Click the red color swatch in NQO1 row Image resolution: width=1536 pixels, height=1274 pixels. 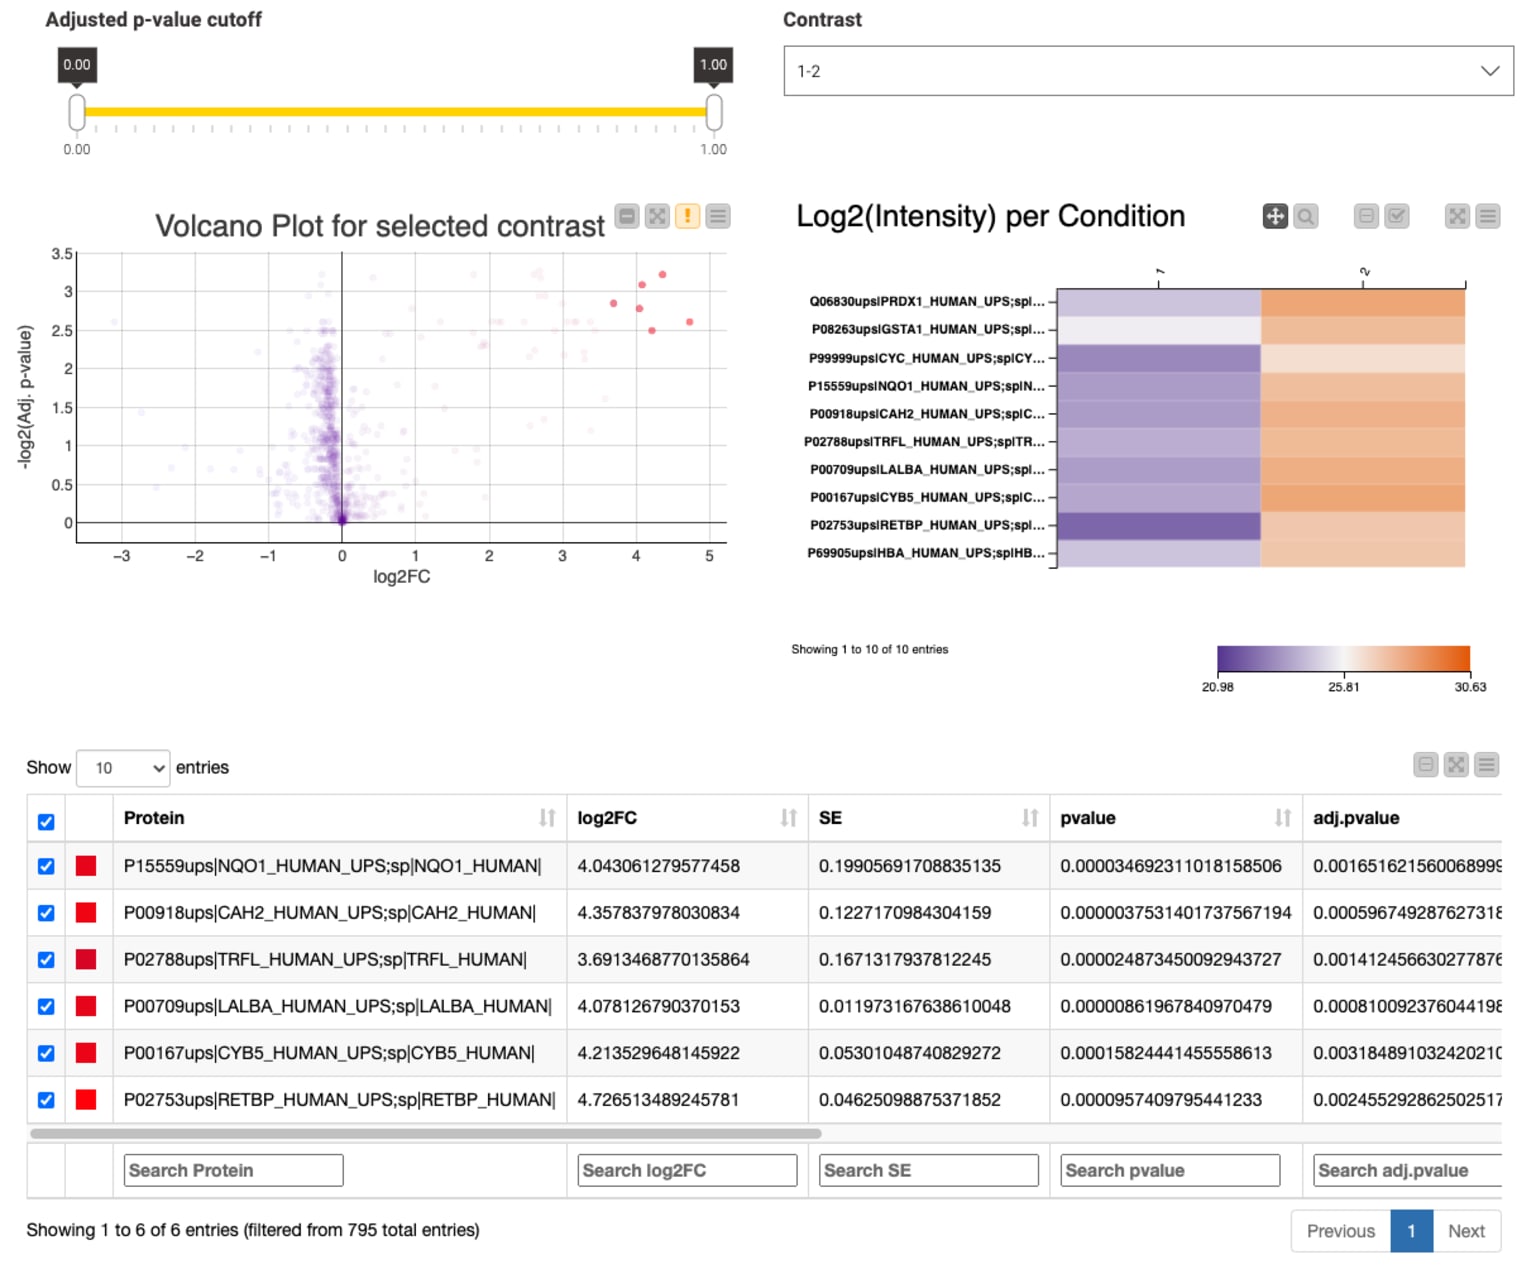tap(86, 866)
